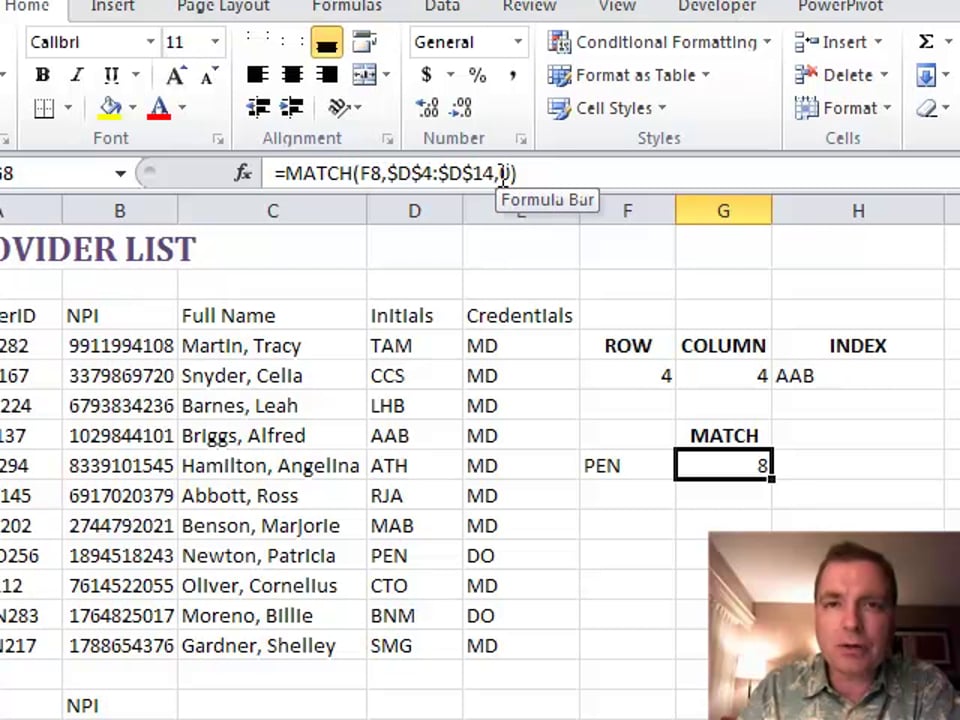This screenshot has height=720, width=960.
Task: Apply cell borders button
Action: (x=44, y=108)
